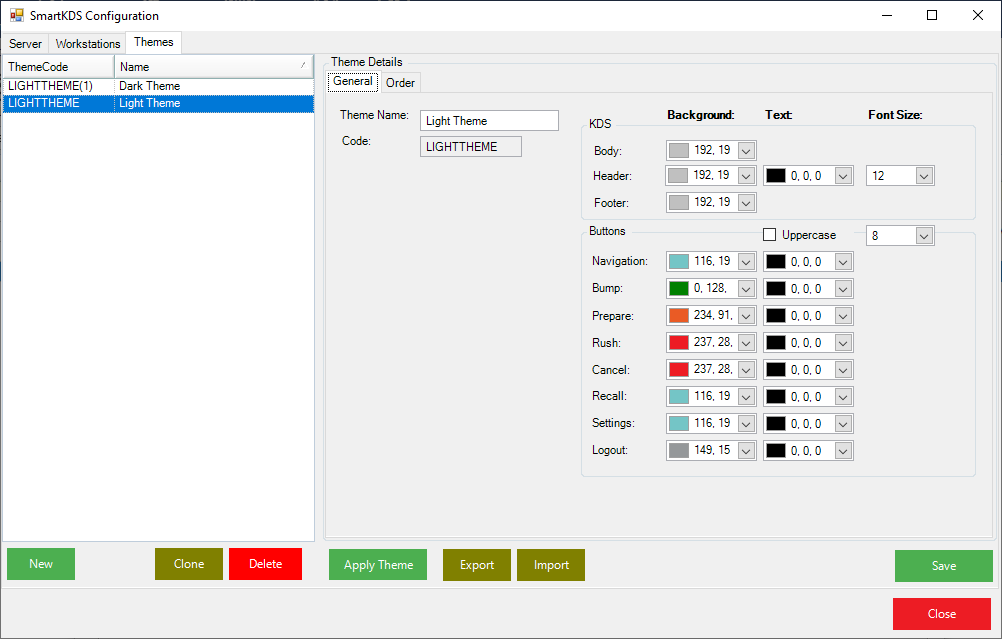This screenshot has width=1002, height=639.
Task: Switch to the Order tab
Action: tap(400, 83)
